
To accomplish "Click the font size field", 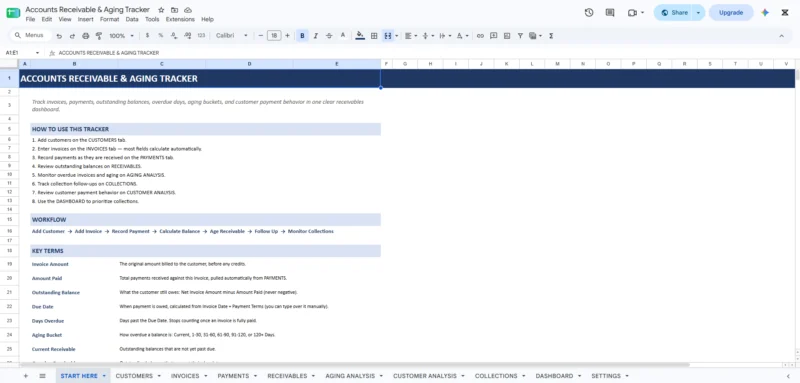I will 274,36.
